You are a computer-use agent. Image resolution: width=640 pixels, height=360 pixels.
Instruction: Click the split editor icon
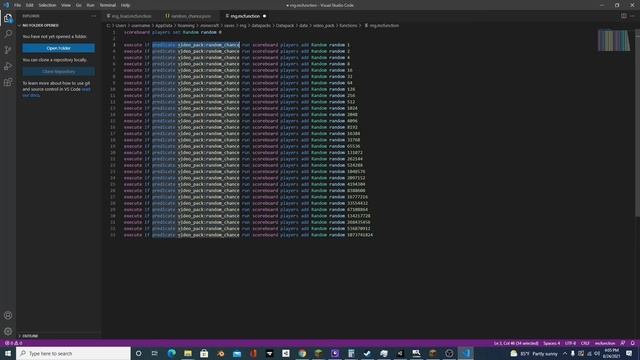click(x=624, y=16)
